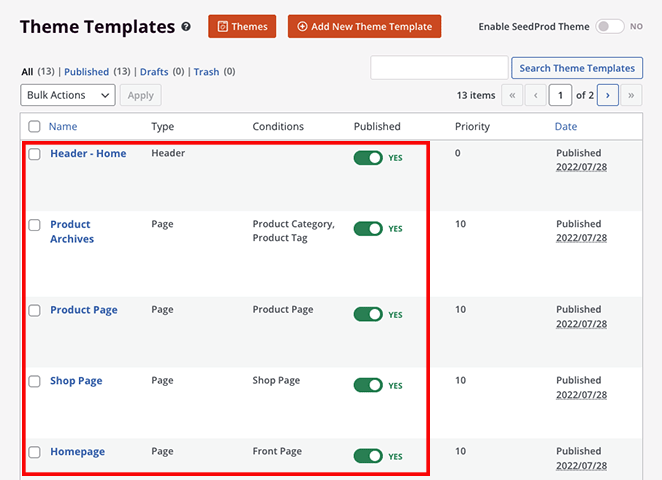Image resolution: width=662 pixels, height=480 pixels.
Task: Go to next page arrow
Action: click(606, 95)
